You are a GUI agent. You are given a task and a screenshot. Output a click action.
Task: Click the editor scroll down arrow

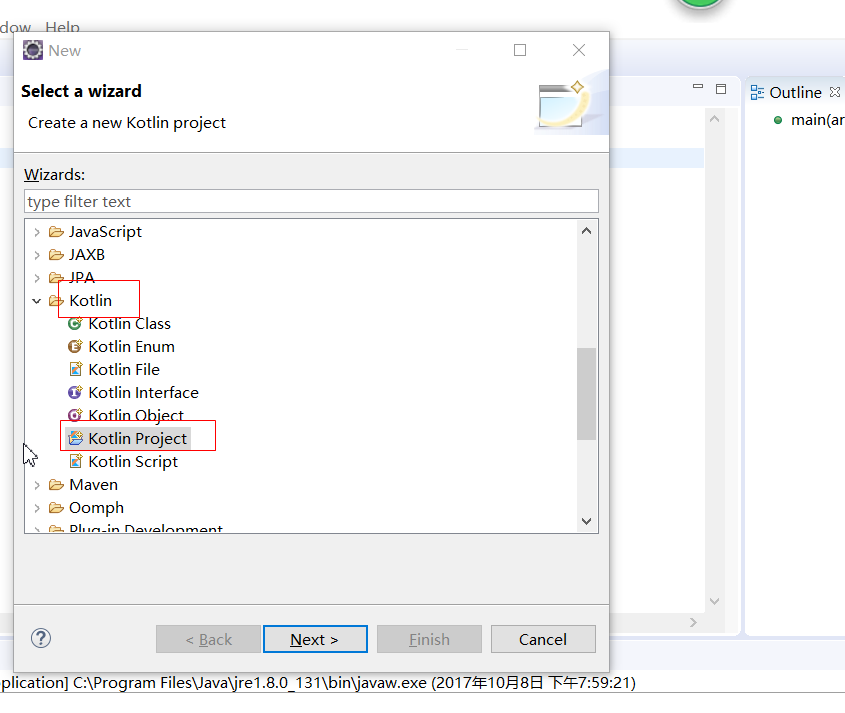tap(715, 601)
